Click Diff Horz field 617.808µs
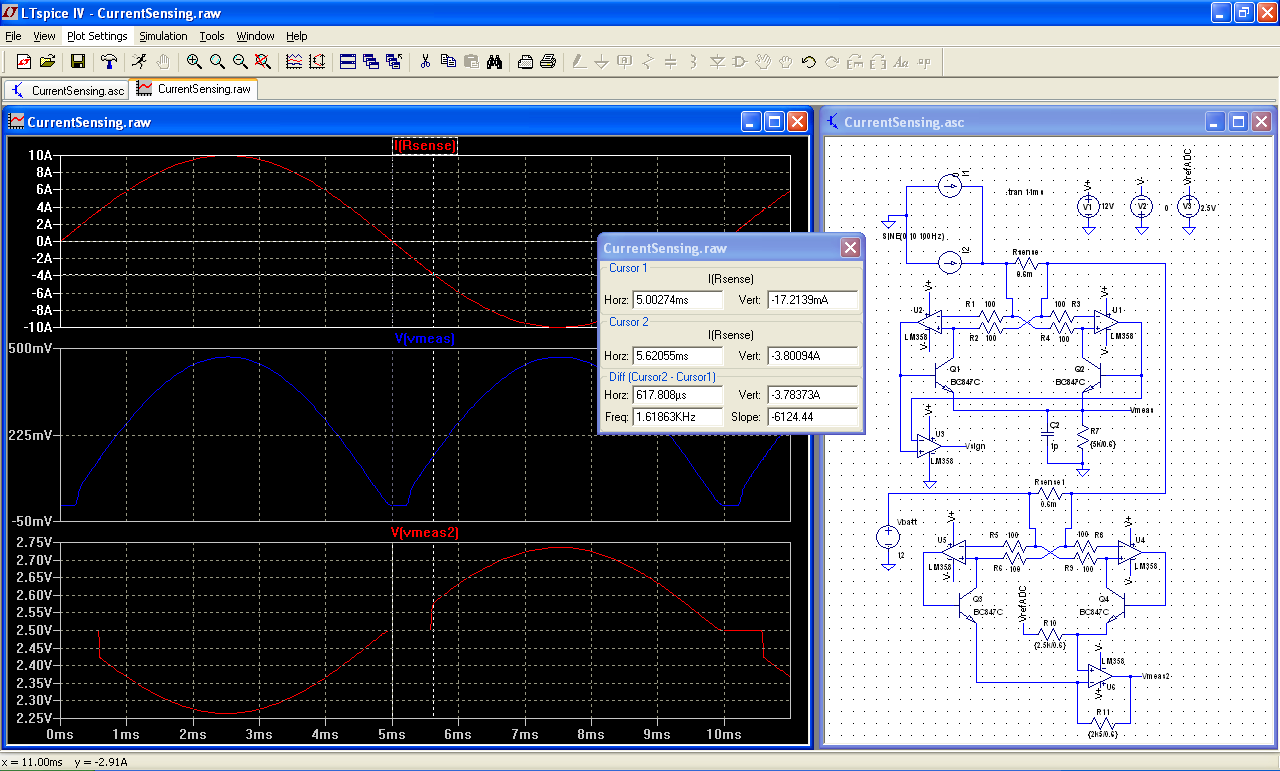The width and height of the screenshot is (1280, 771). click(678, 395)
